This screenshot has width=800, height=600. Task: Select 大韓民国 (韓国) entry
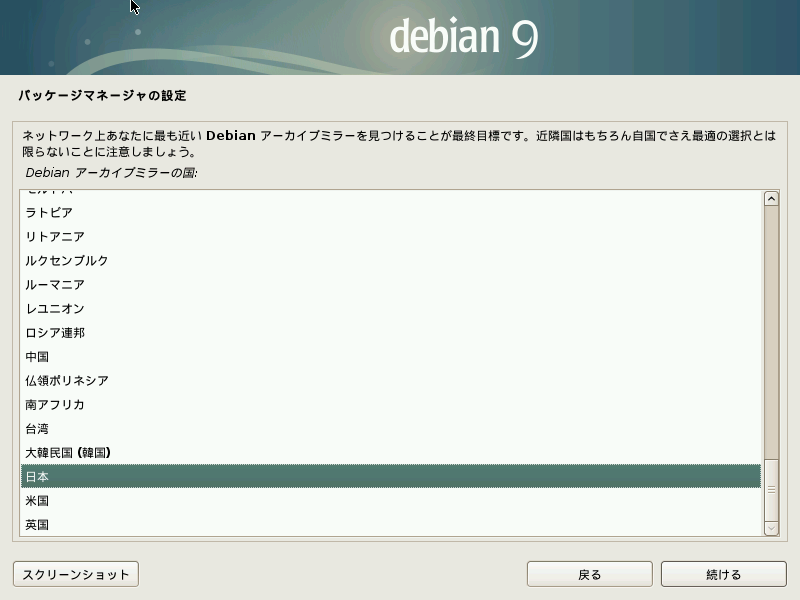click(x=391, y=452)
